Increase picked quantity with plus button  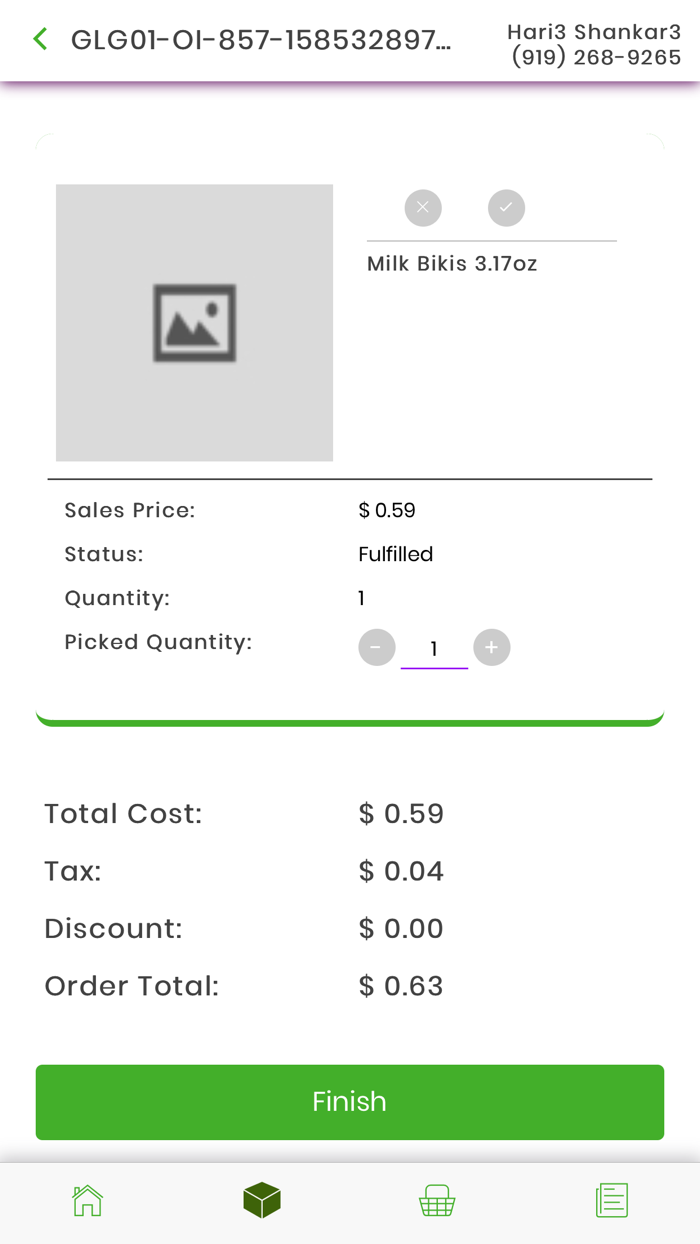tap(491, 648)
